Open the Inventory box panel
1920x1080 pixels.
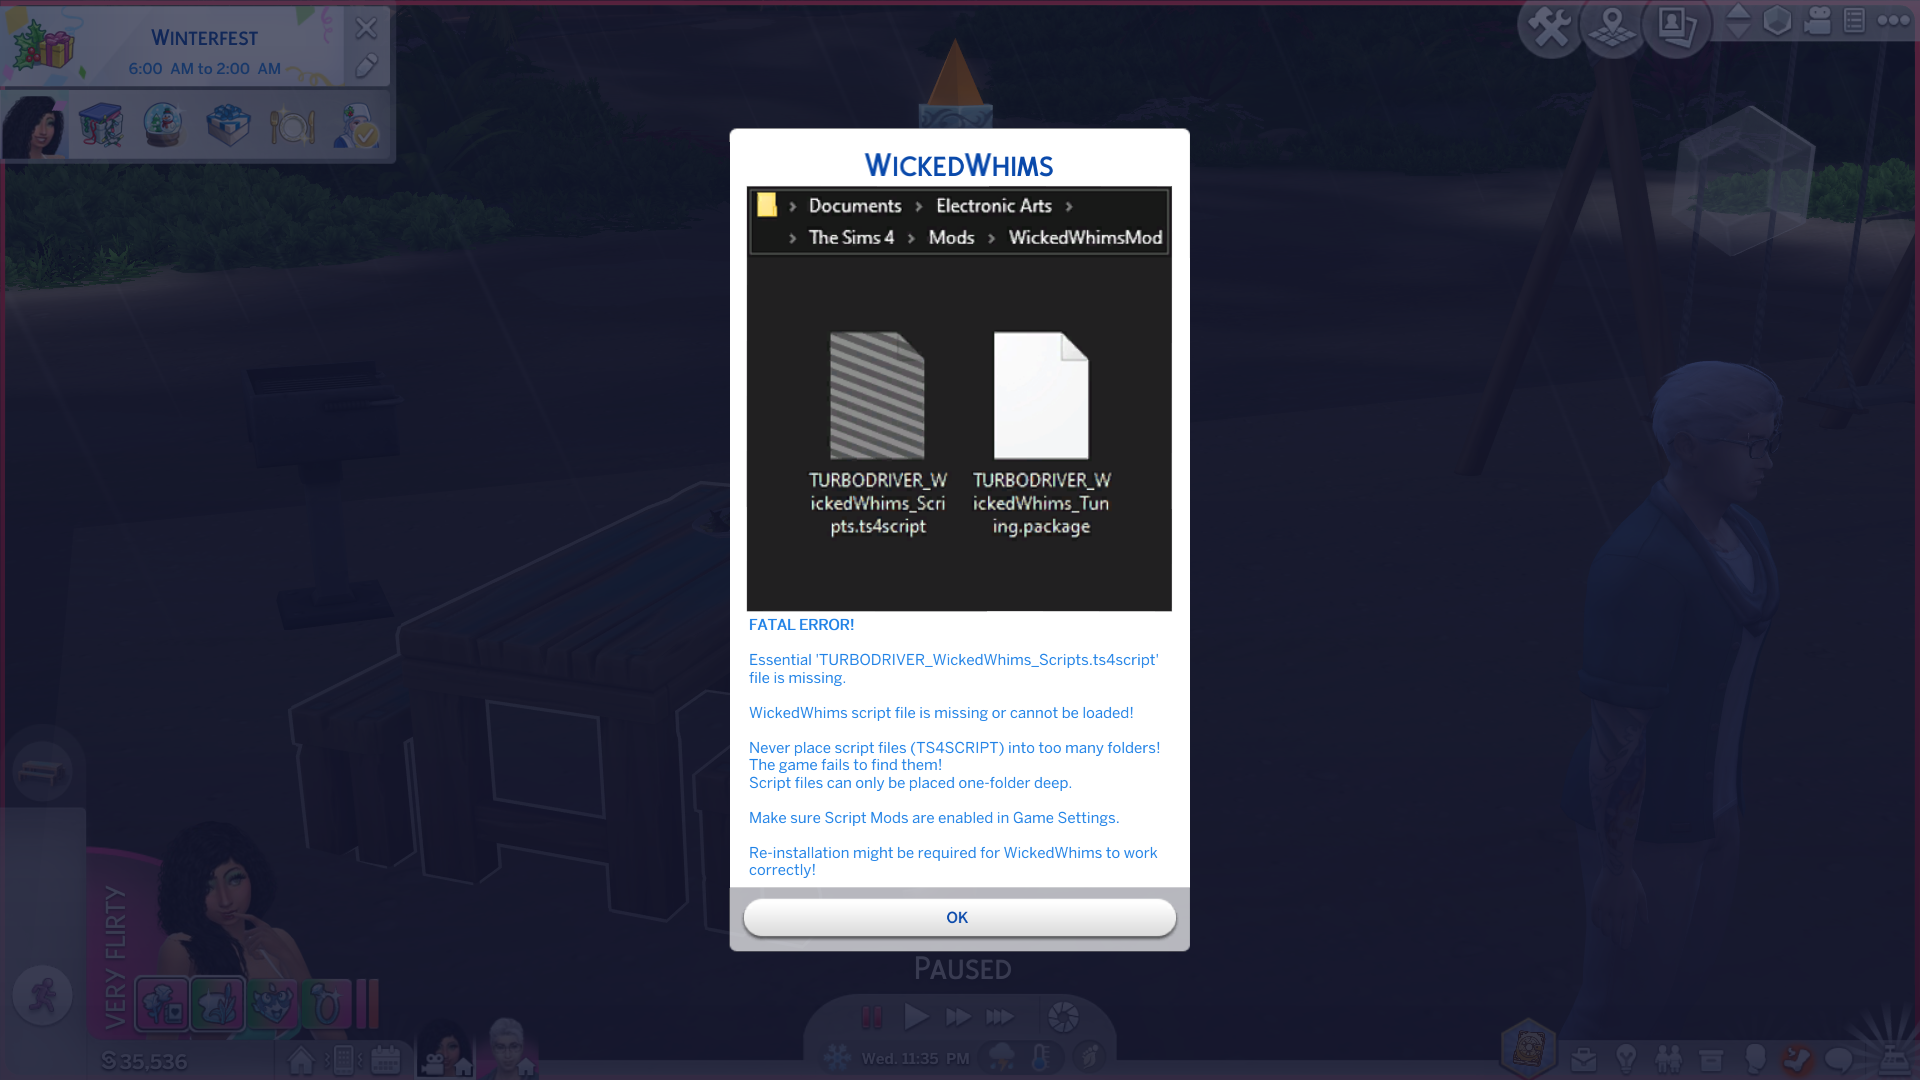[1711, 1059]
